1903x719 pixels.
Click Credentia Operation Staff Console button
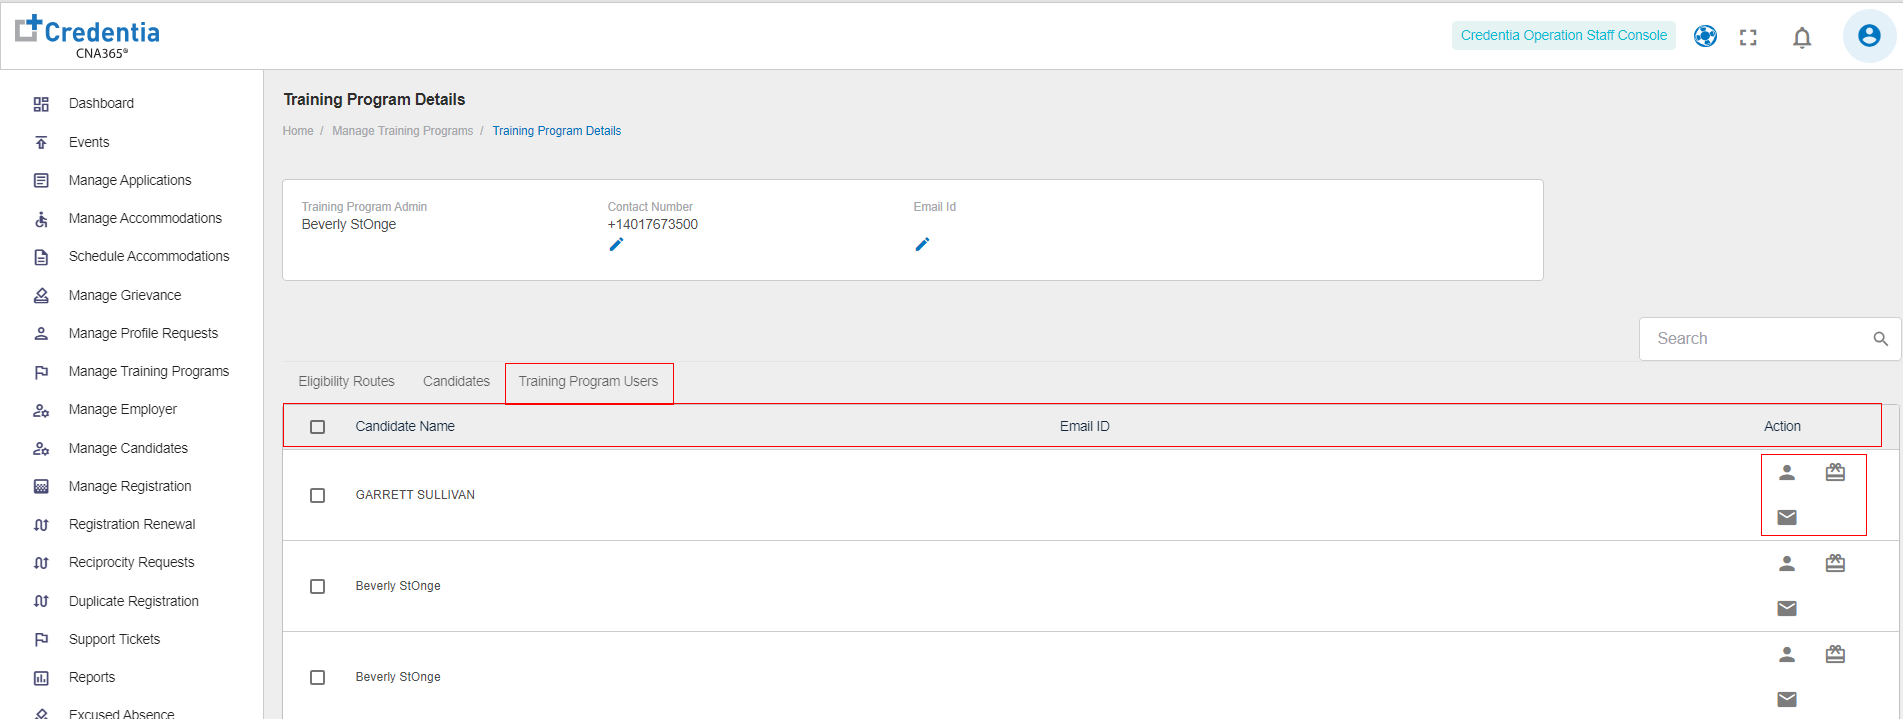[1563, 35]
